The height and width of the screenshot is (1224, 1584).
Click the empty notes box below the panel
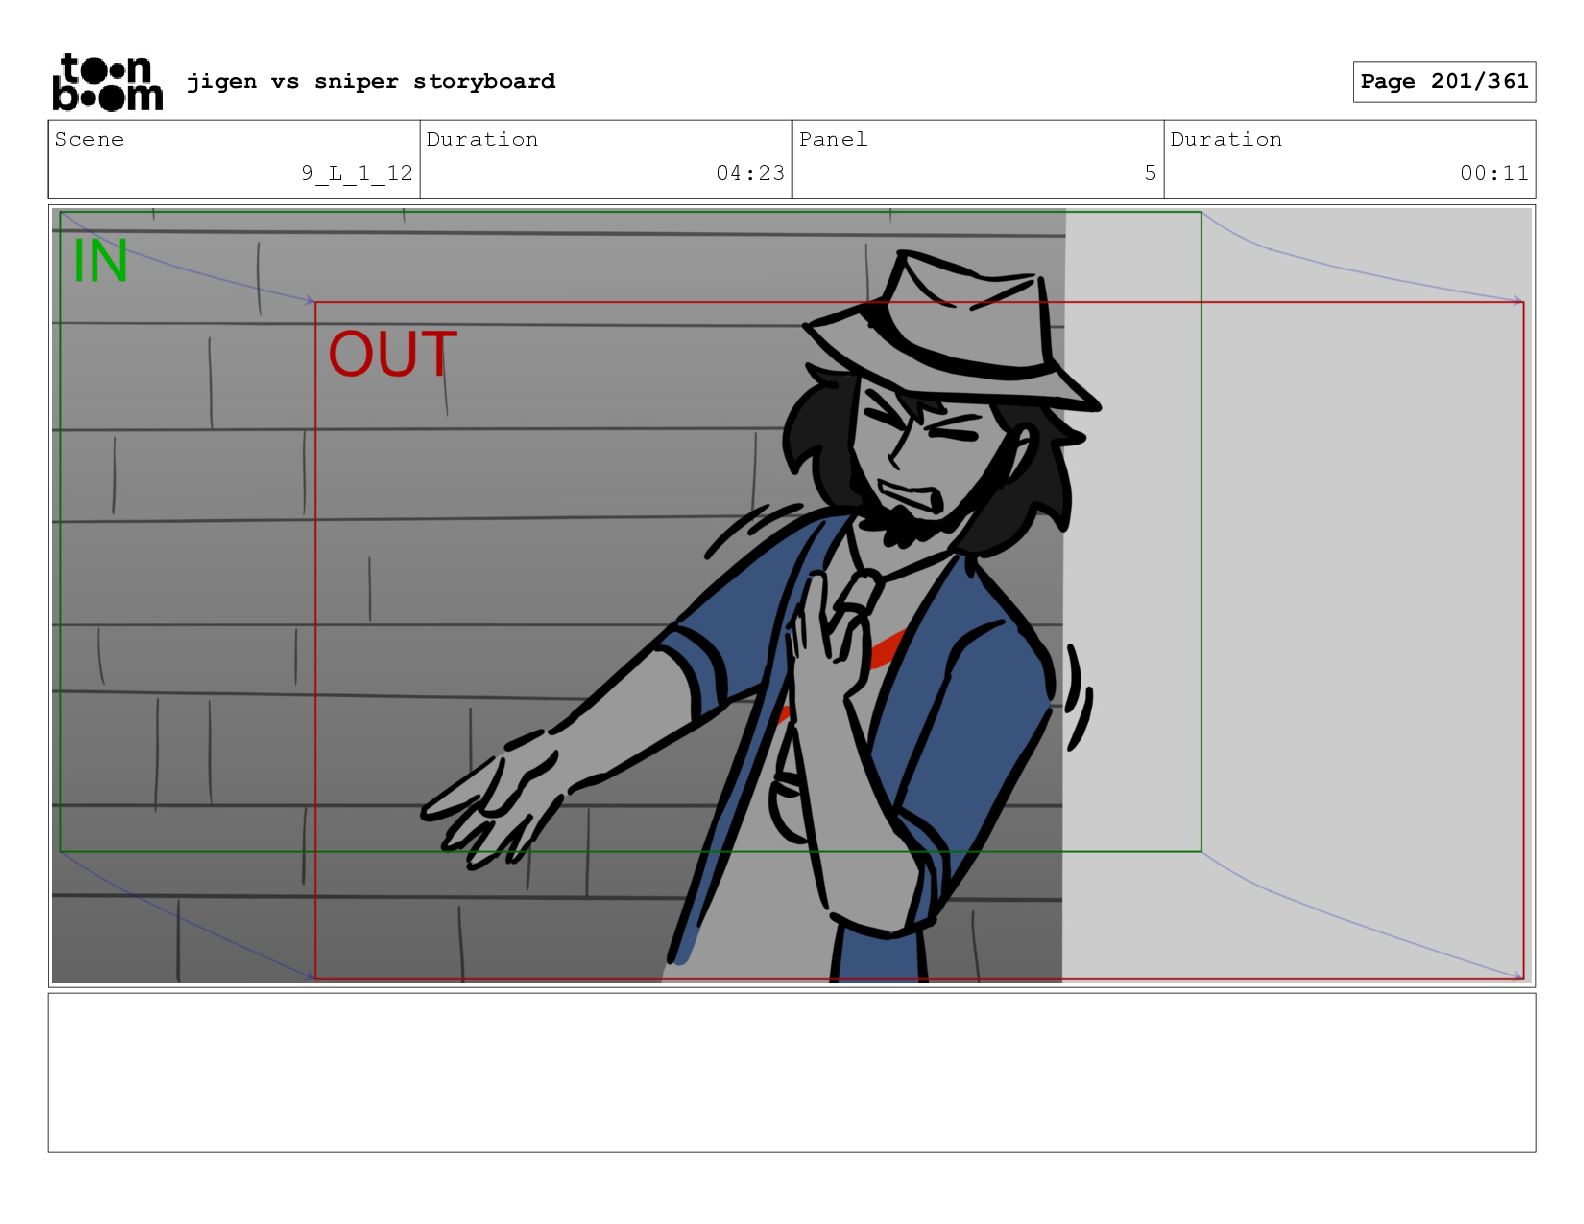tap(792, 1072)
